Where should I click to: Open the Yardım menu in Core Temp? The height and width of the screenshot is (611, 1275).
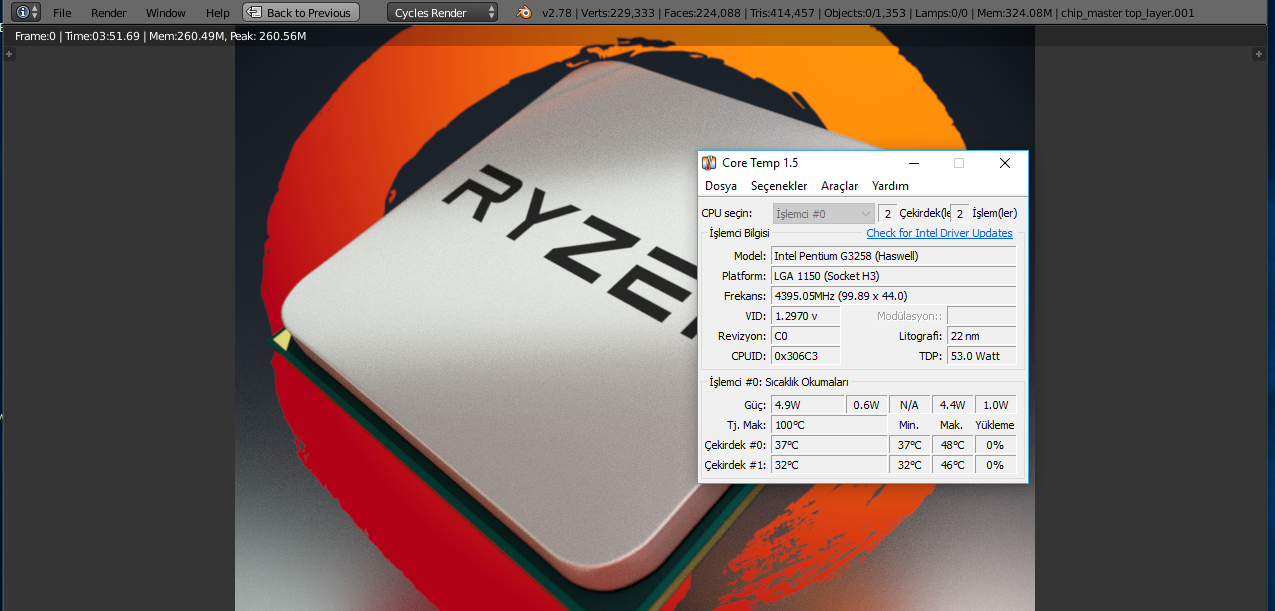[x=890, y=186]
